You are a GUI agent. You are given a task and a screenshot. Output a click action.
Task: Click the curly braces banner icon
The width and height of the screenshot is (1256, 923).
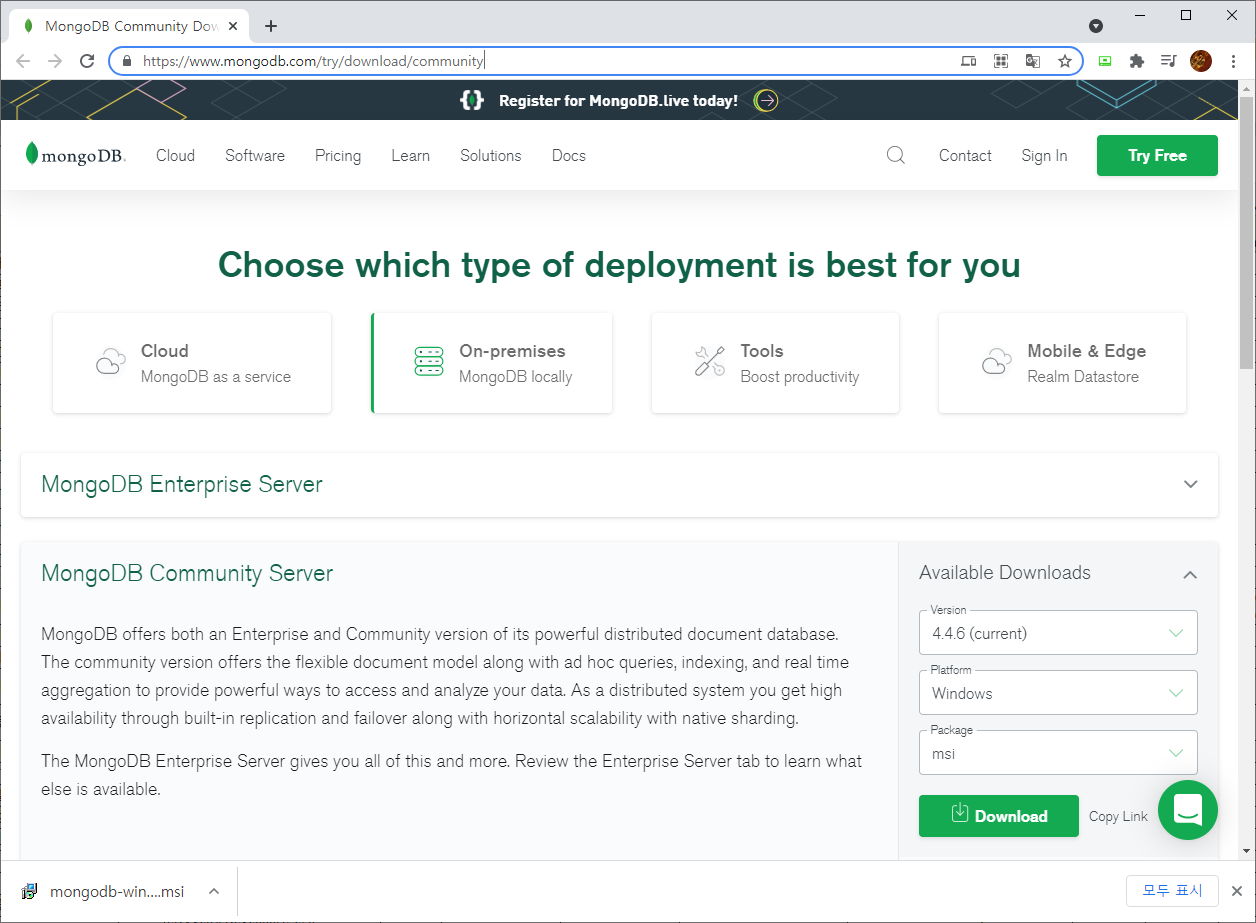click(472, 100)
